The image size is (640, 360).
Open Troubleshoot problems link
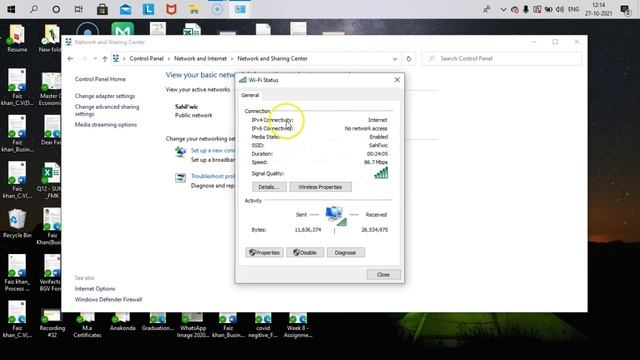pos(213,176)
